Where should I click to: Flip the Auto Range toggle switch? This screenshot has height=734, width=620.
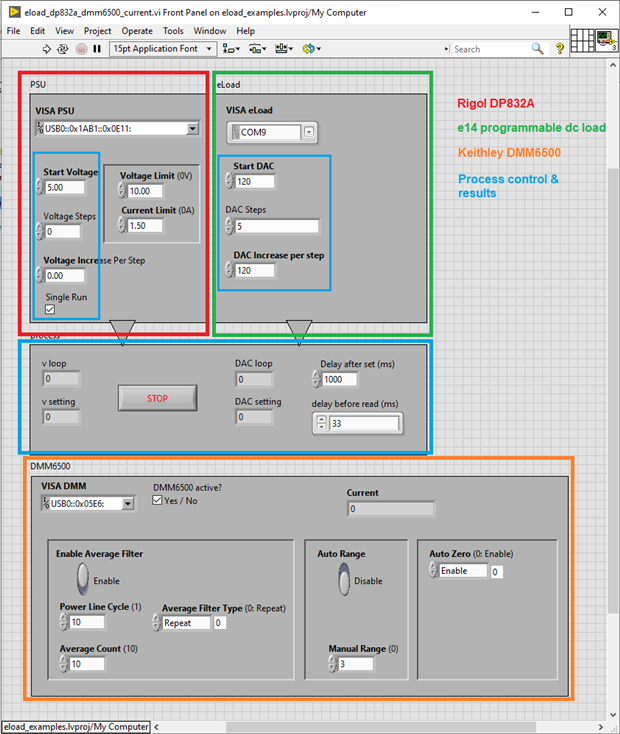pyautogui.click(x=344, y=579)
